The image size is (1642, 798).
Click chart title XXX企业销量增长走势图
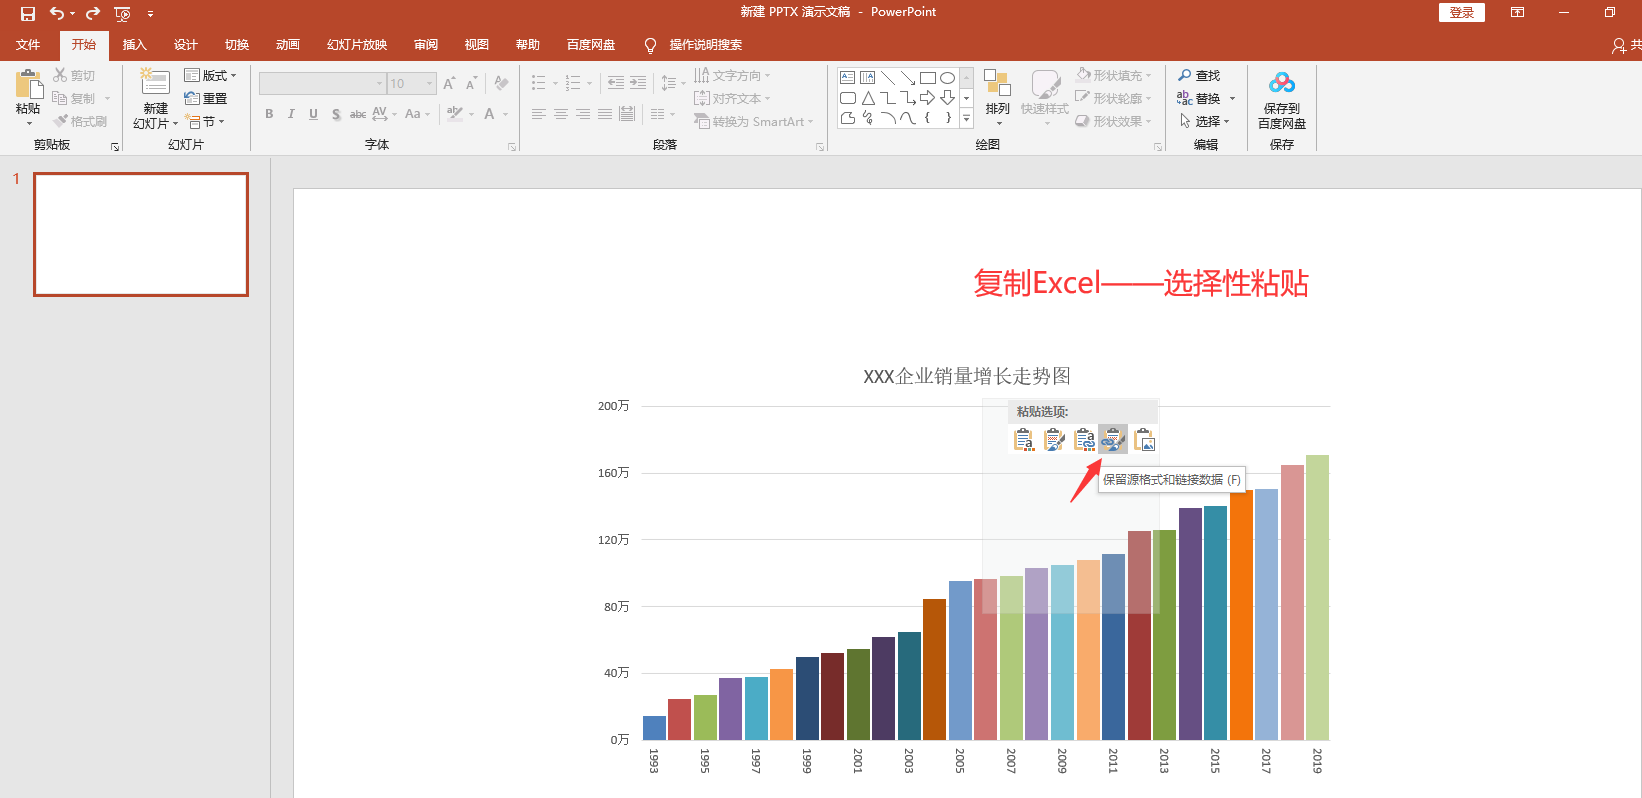click(967, 376)
